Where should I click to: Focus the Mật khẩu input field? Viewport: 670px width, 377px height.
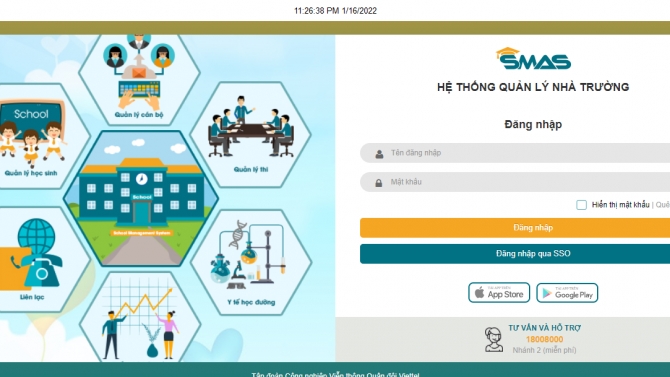(x=515, y=182)
